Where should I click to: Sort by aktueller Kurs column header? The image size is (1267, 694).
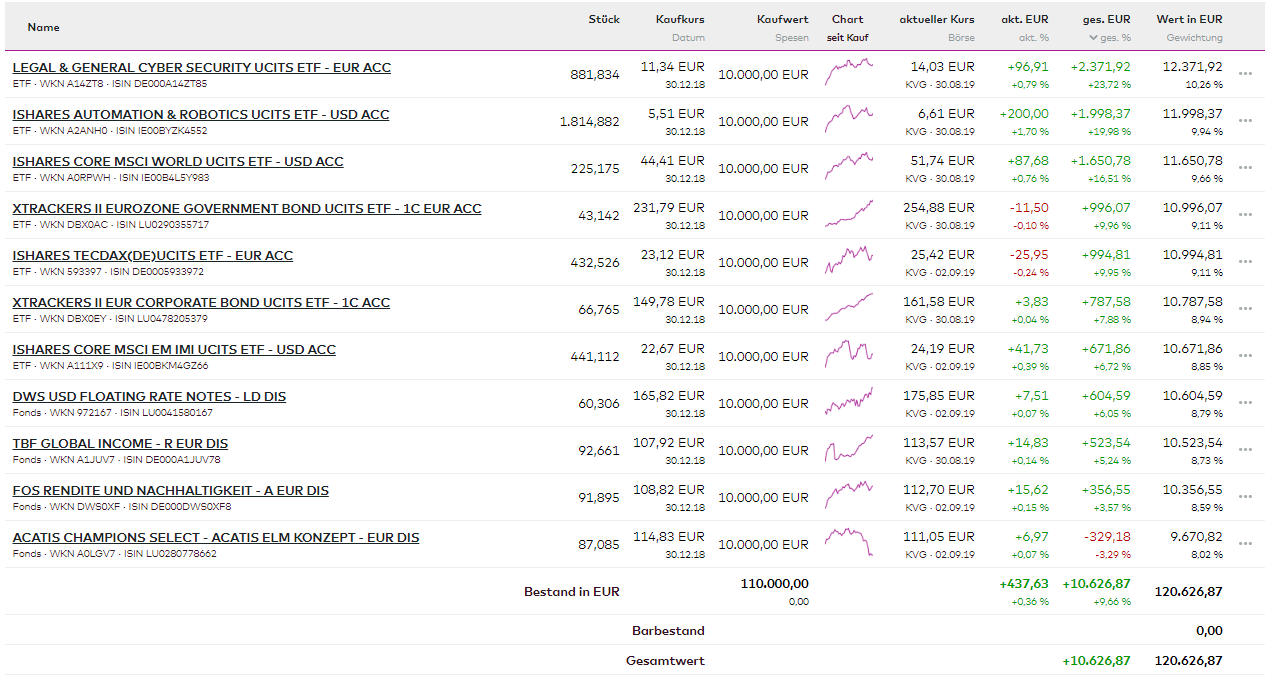(936, 19)
